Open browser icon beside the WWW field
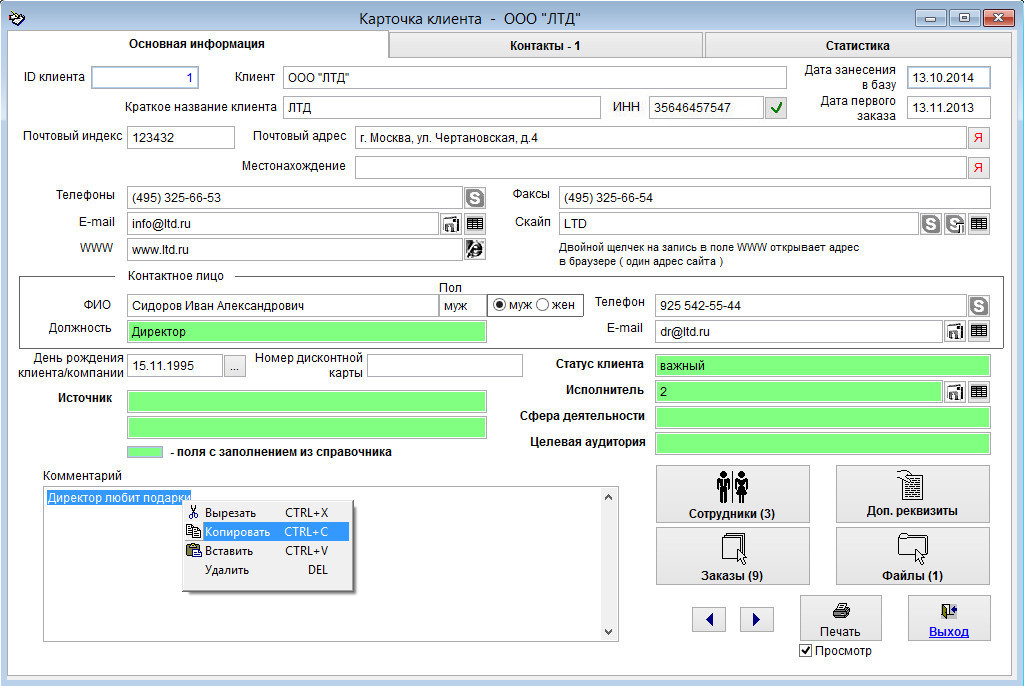 tap(475, 250)
